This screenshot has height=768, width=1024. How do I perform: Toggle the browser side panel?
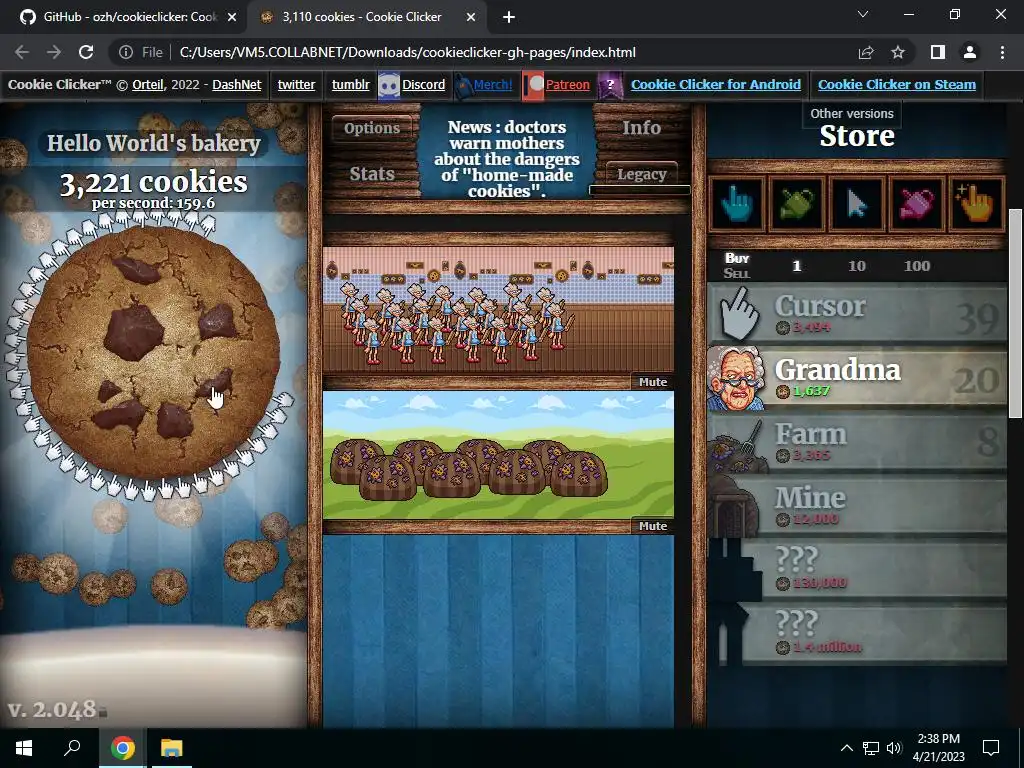pyautogui.click(x=938, y=52)
